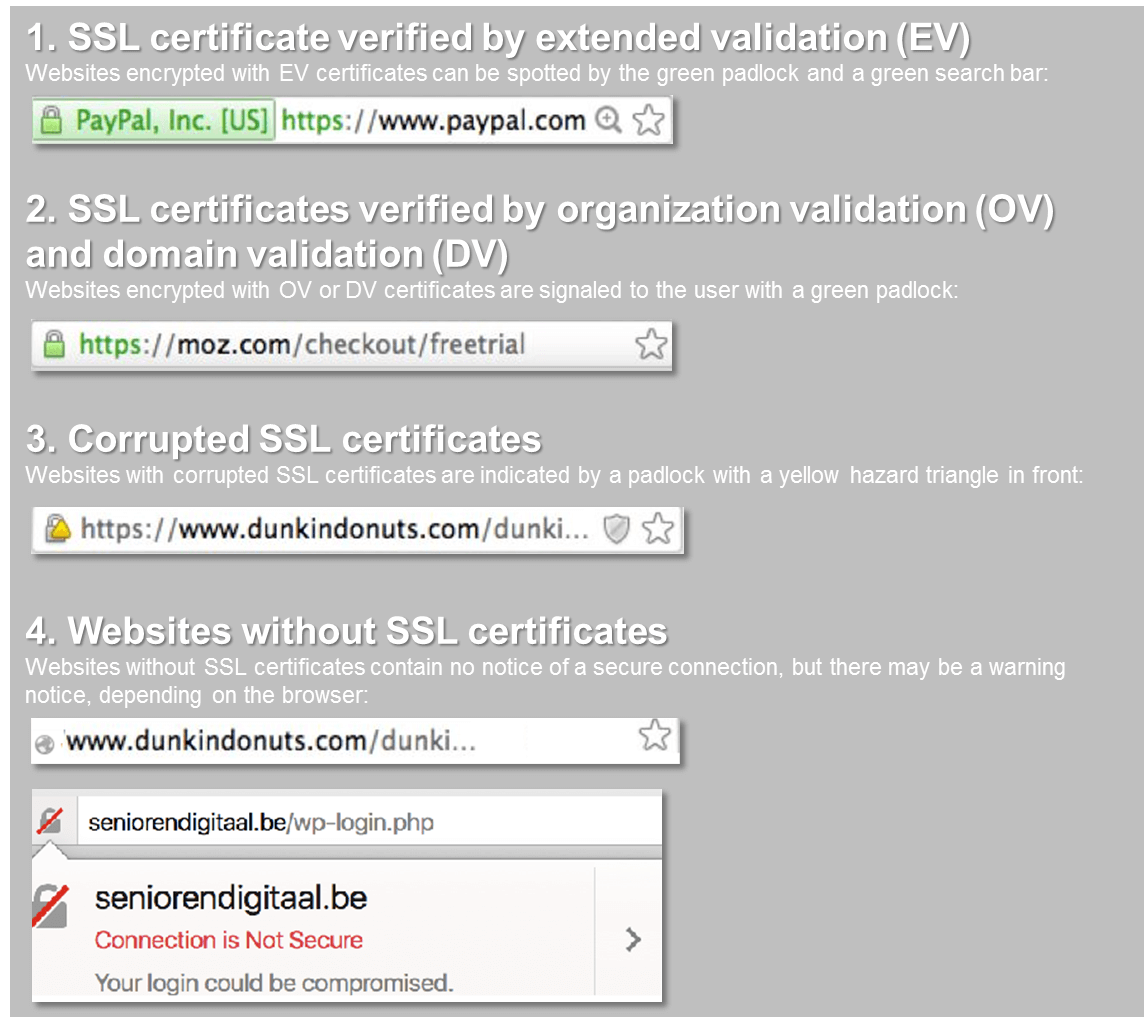Screen dimensions: 1144x1017
Task: Click the green EV indicator background of PayPal bar
Action: pos(153,119)
